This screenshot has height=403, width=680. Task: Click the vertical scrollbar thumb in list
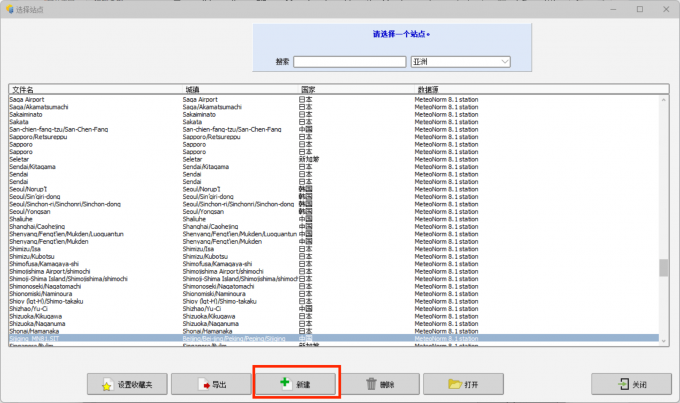pos(663,268)
